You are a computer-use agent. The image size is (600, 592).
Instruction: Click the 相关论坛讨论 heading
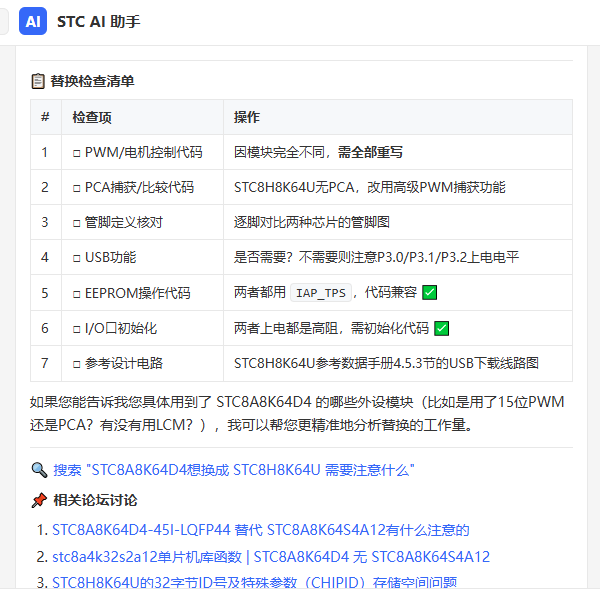point(95,500)
